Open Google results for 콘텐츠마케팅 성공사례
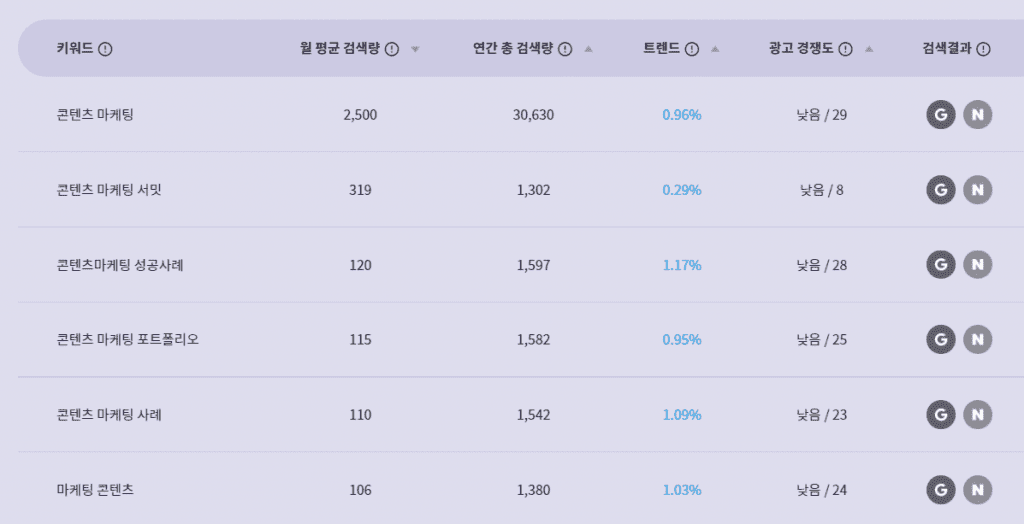The width and height of the screenshot is (1024, 524). (940, 265)
